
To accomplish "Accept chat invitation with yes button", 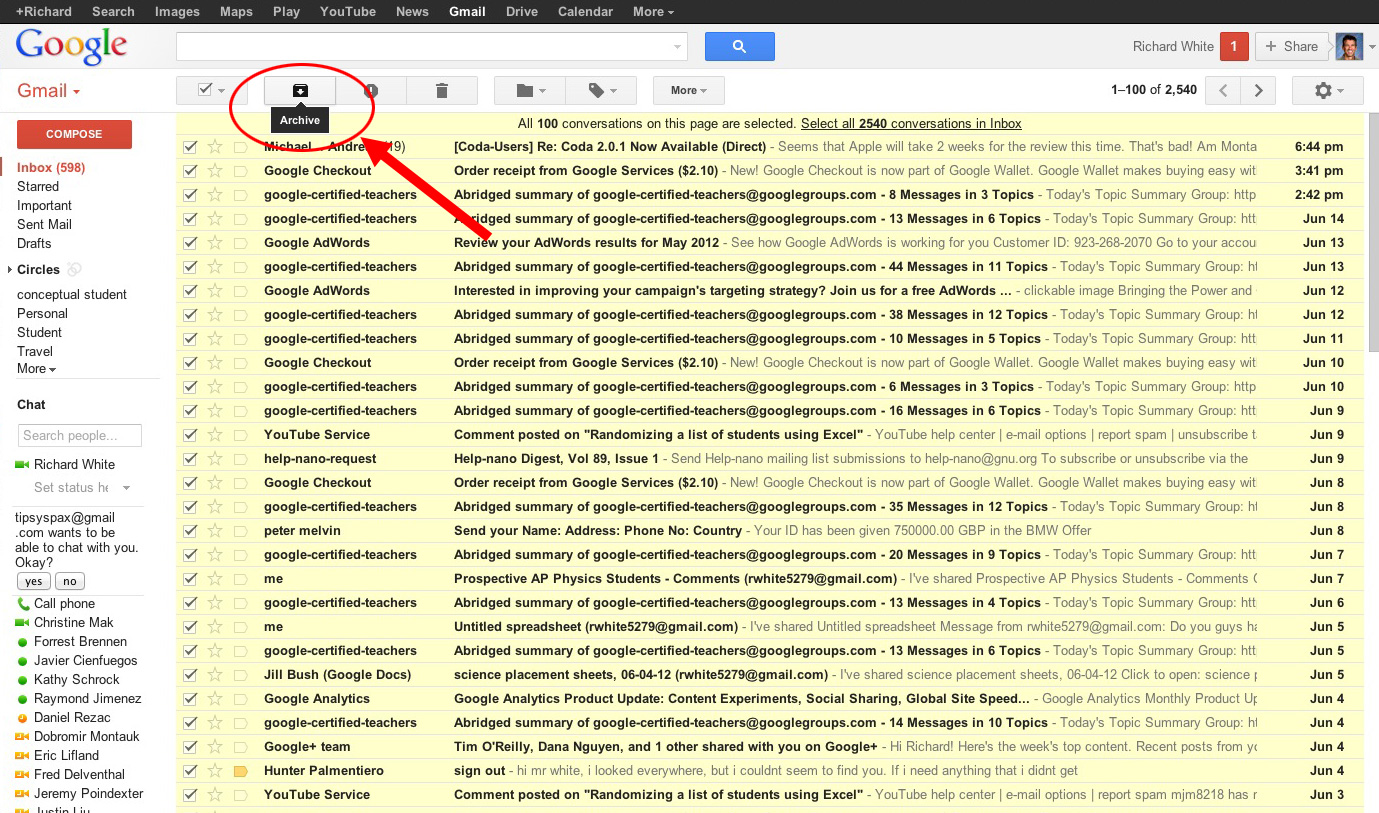I will tap(33, 581).
